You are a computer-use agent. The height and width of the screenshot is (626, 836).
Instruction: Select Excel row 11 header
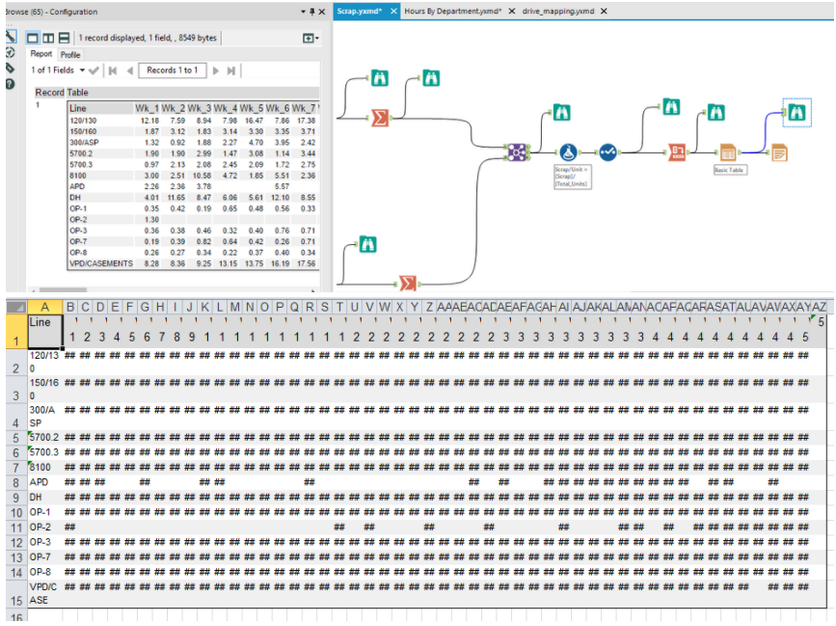16,527
